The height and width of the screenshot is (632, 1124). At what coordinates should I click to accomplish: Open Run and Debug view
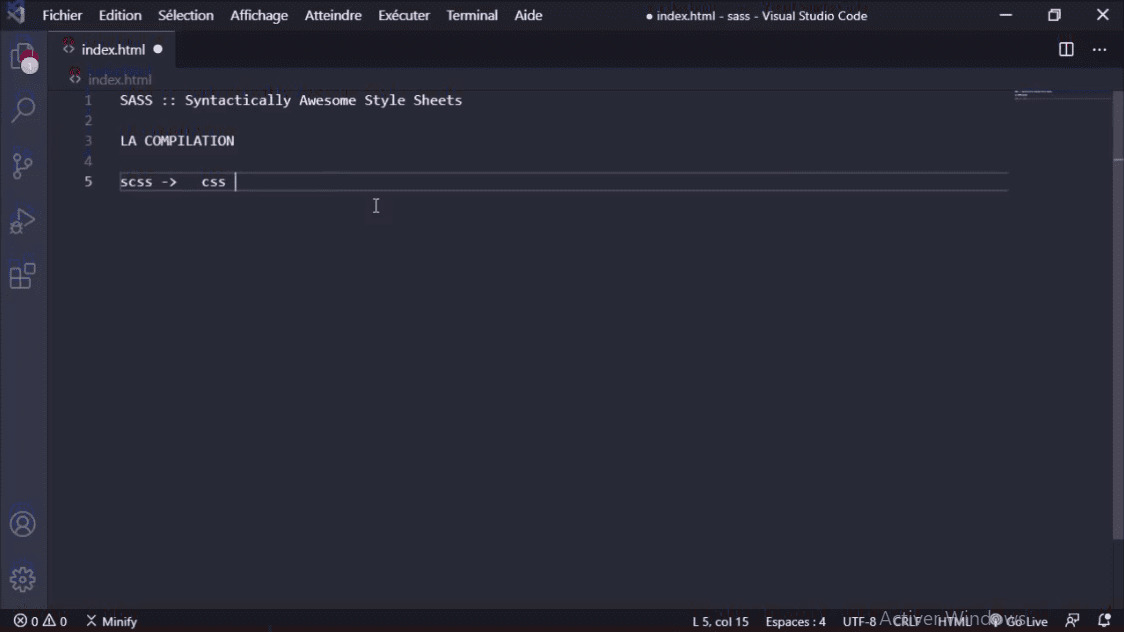(23, 221)
